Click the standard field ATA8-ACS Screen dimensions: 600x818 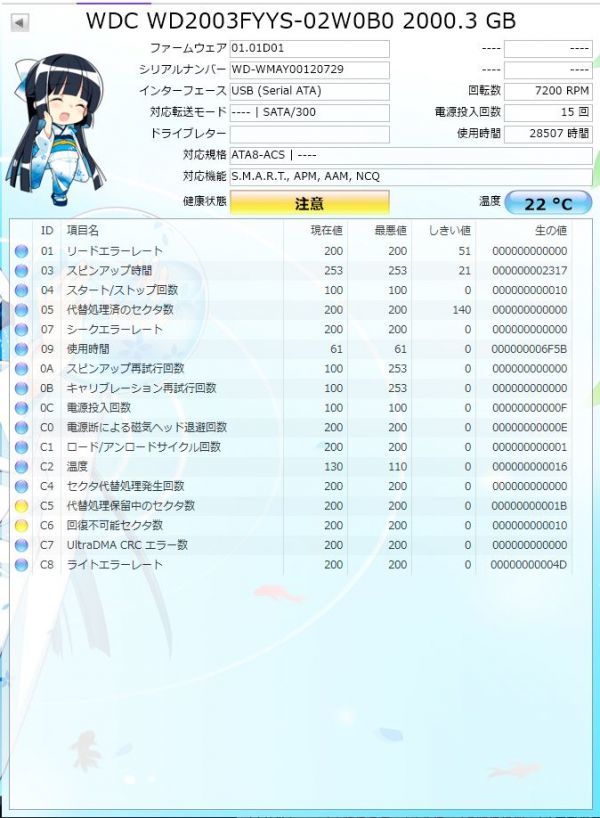411,155
